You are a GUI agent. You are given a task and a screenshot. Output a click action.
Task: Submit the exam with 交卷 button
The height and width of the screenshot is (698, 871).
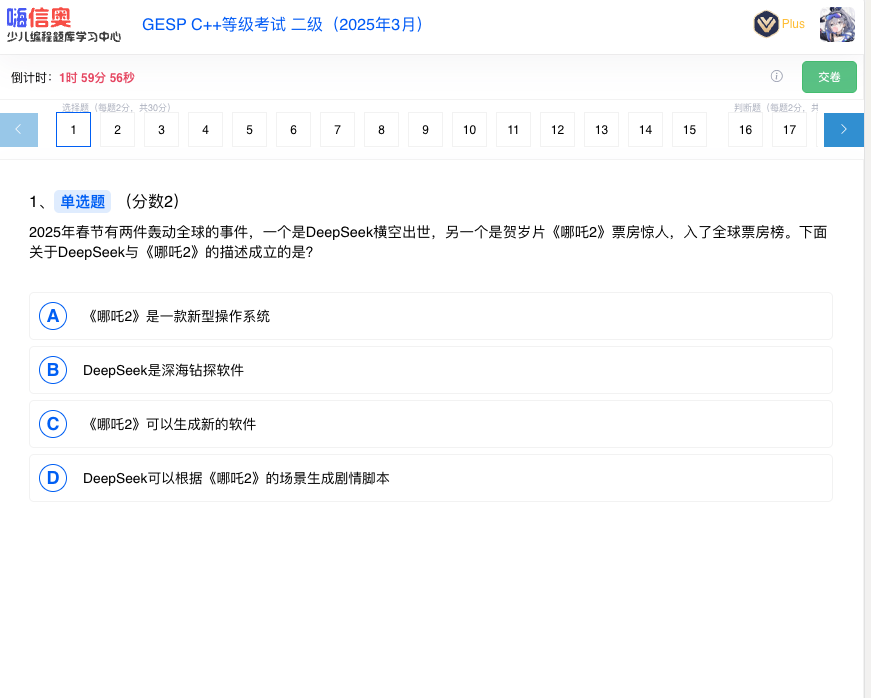pyautogui.click(x=829, y=77)
